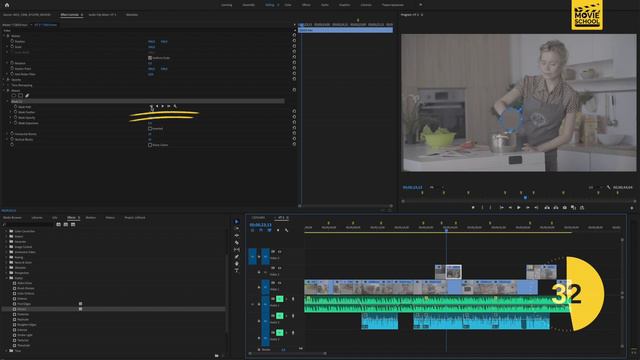This screenshot has width=640, height=360.
Task: Select the Selection tool in Tools panel
Action: click(x=237, y=222)
